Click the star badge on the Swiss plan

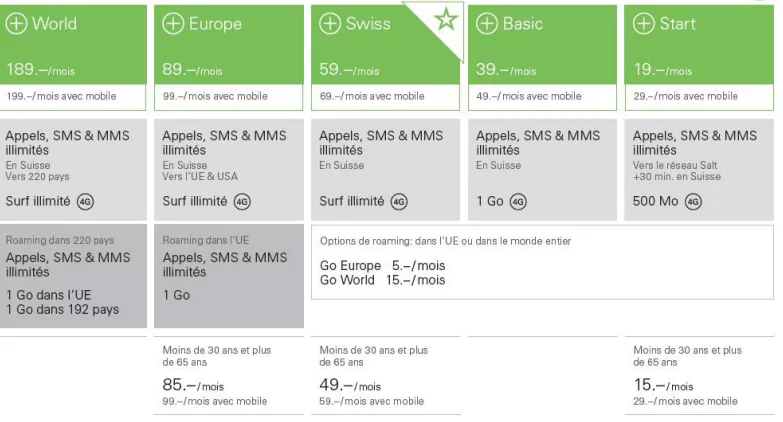[441, 19]
